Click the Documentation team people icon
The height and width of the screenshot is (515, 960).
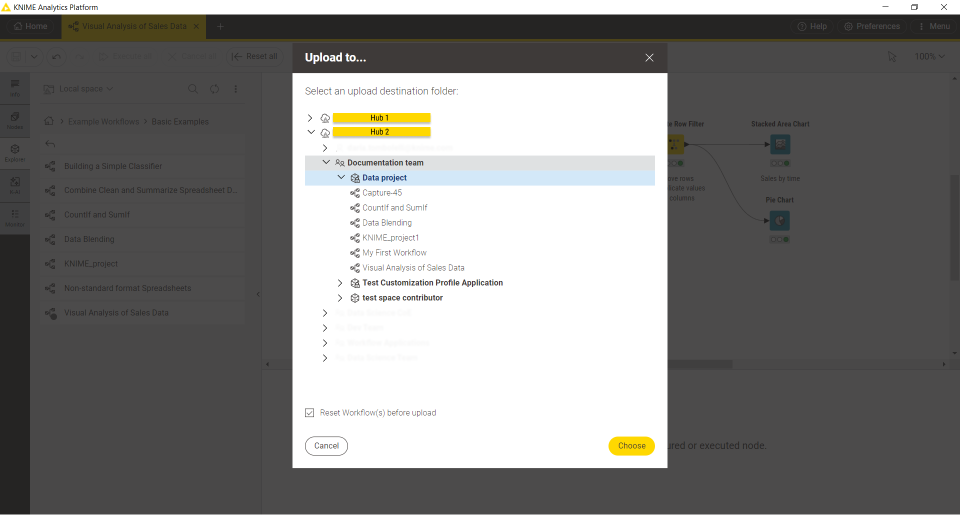(340, 162)
